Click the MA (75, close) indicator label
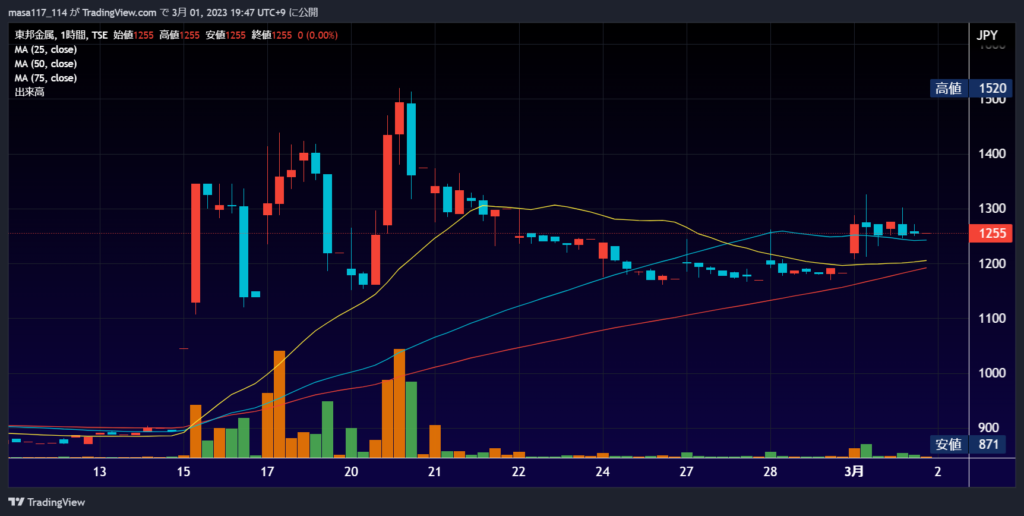 pos(46,78)
